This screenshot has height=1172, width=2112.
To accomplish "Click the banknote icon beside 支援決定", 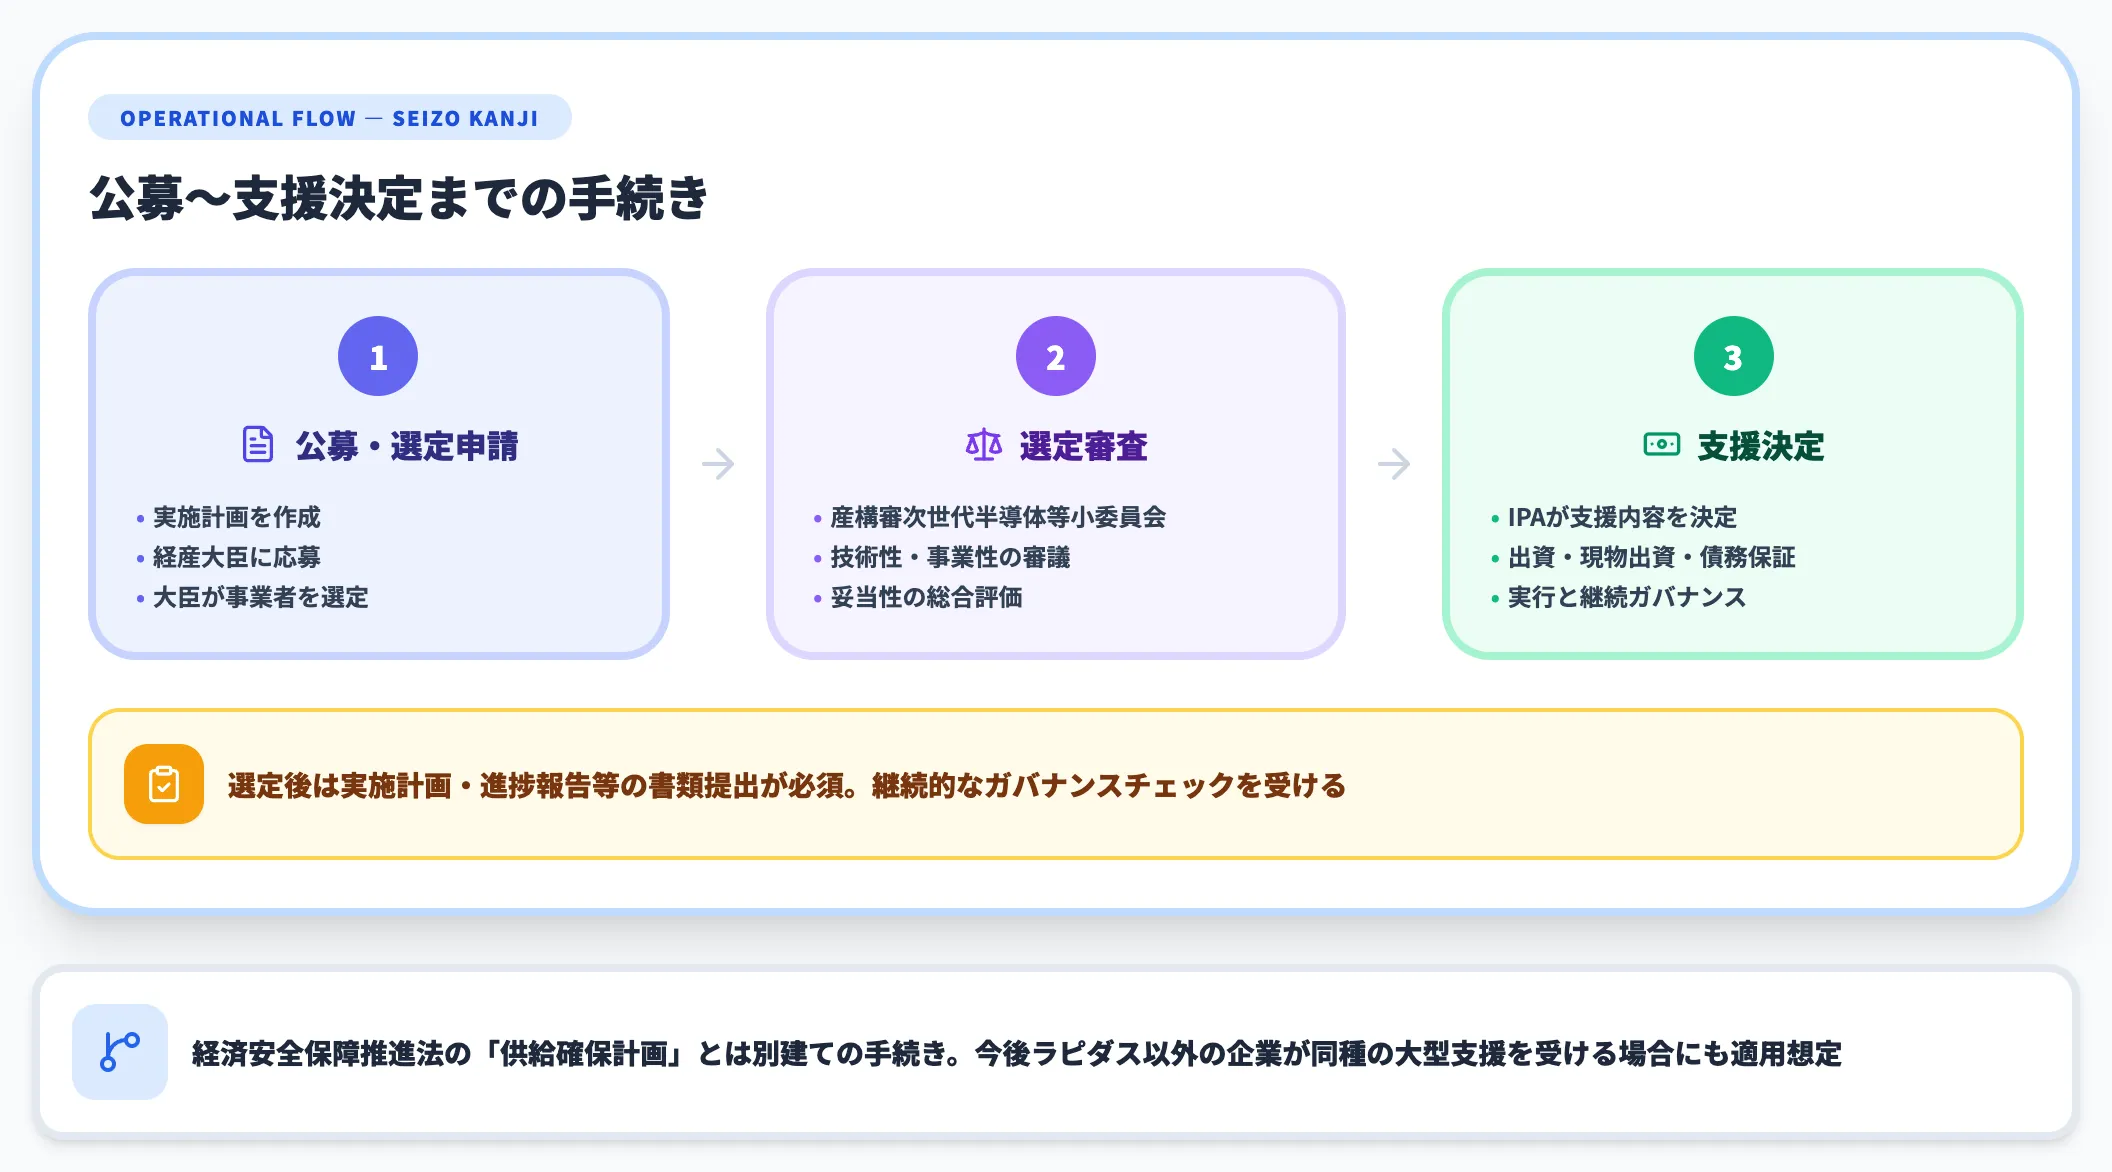I will (x=1662, y=444).
